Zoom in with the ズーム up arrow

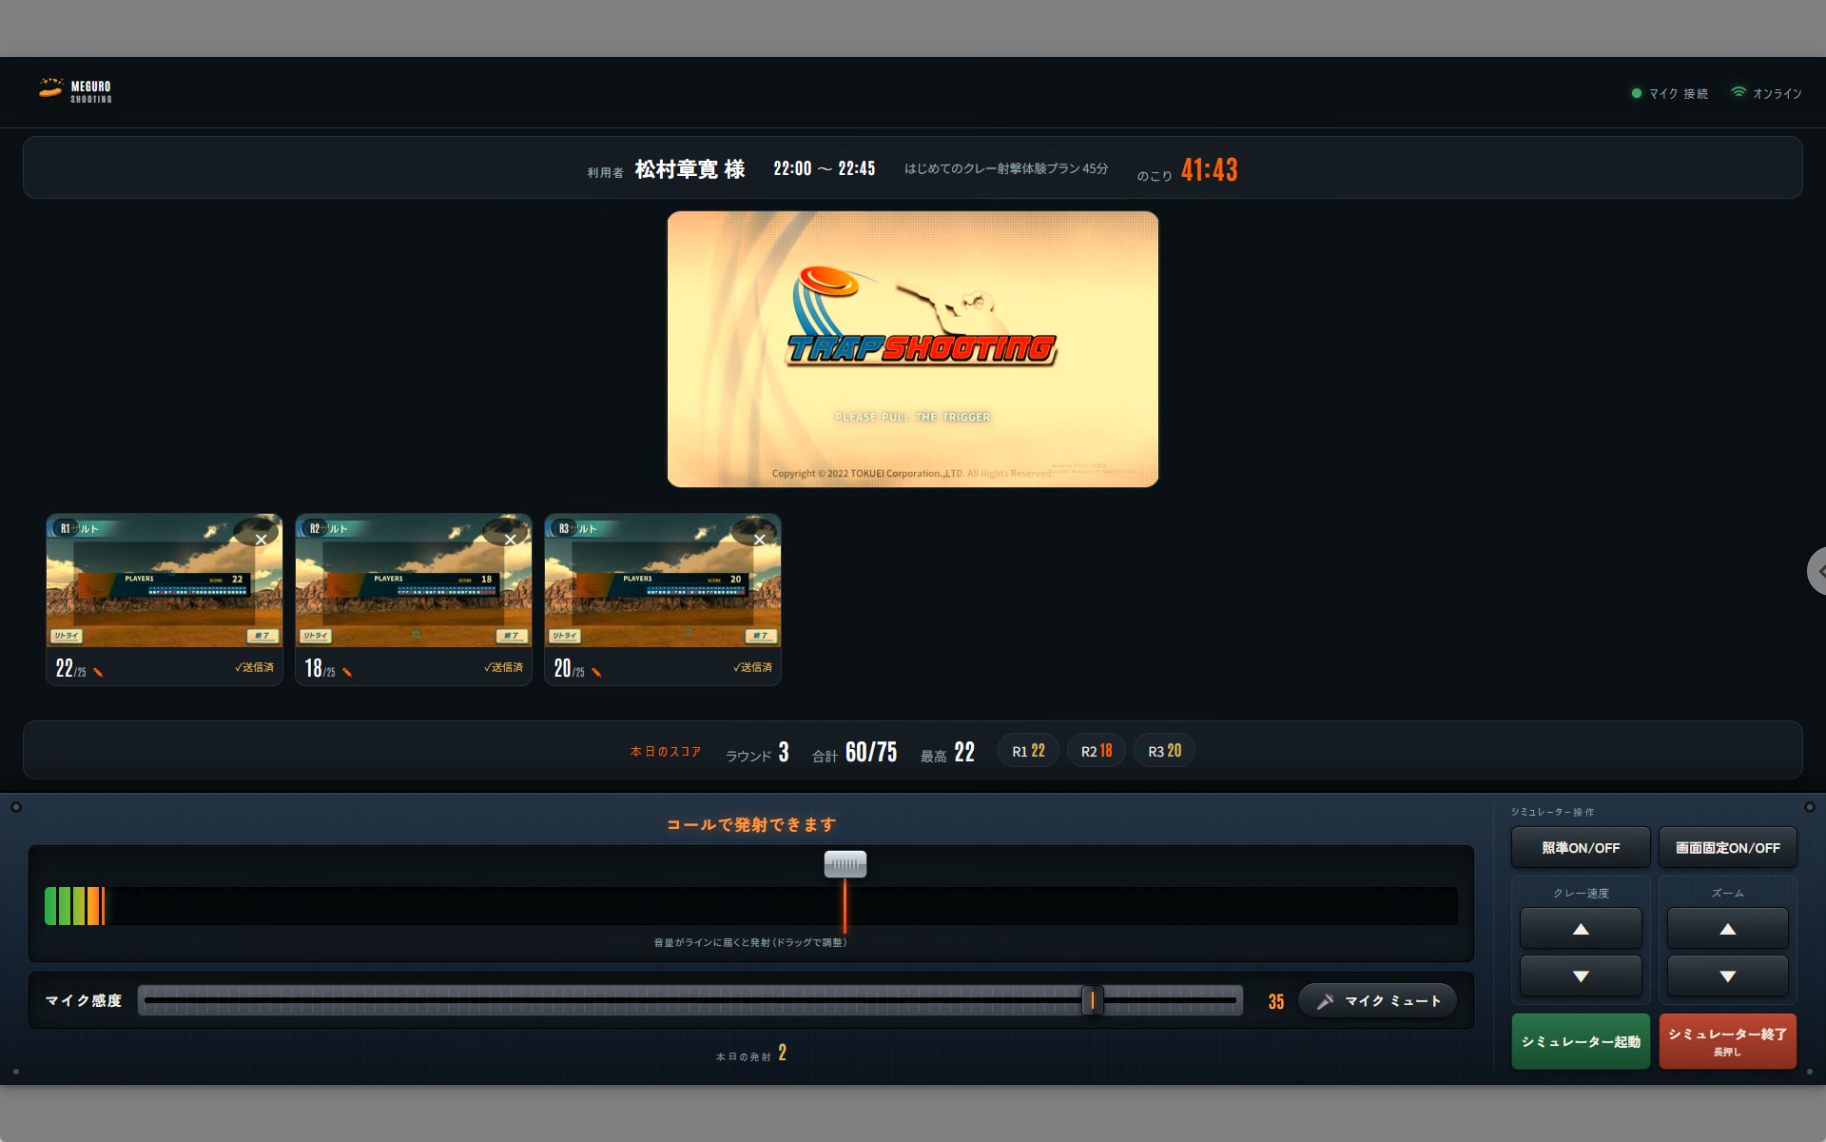[x=1727, y=929]
